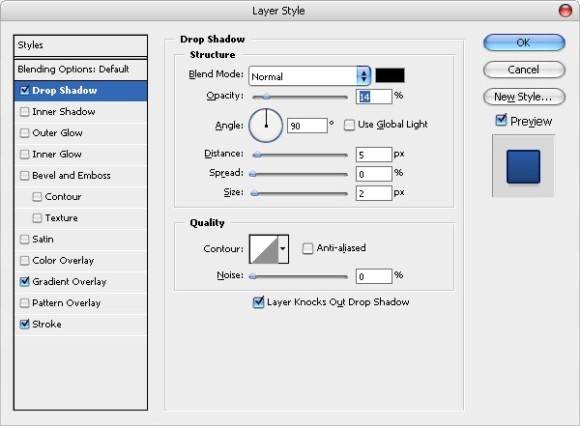580x426 pixels.
Task: Select the Pattern Overlay style row
Action: (81, 303)
